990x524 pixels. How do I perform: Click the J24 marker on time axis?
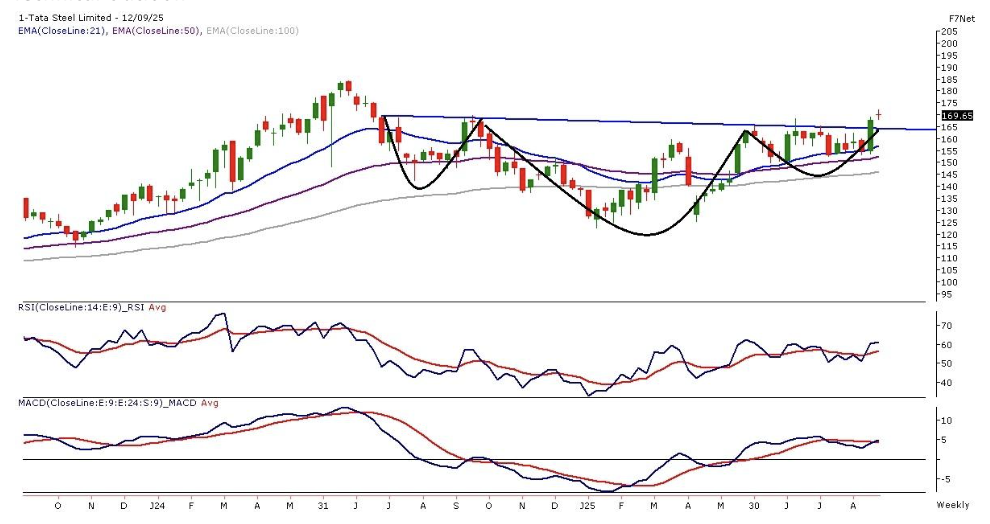point(157,506)
